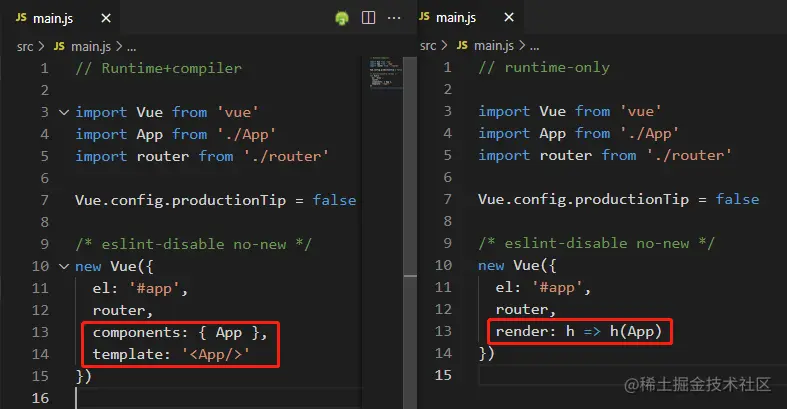Click "import router from './router'" in right editor
Screen dimensions: 787x409
pos(605,155)
